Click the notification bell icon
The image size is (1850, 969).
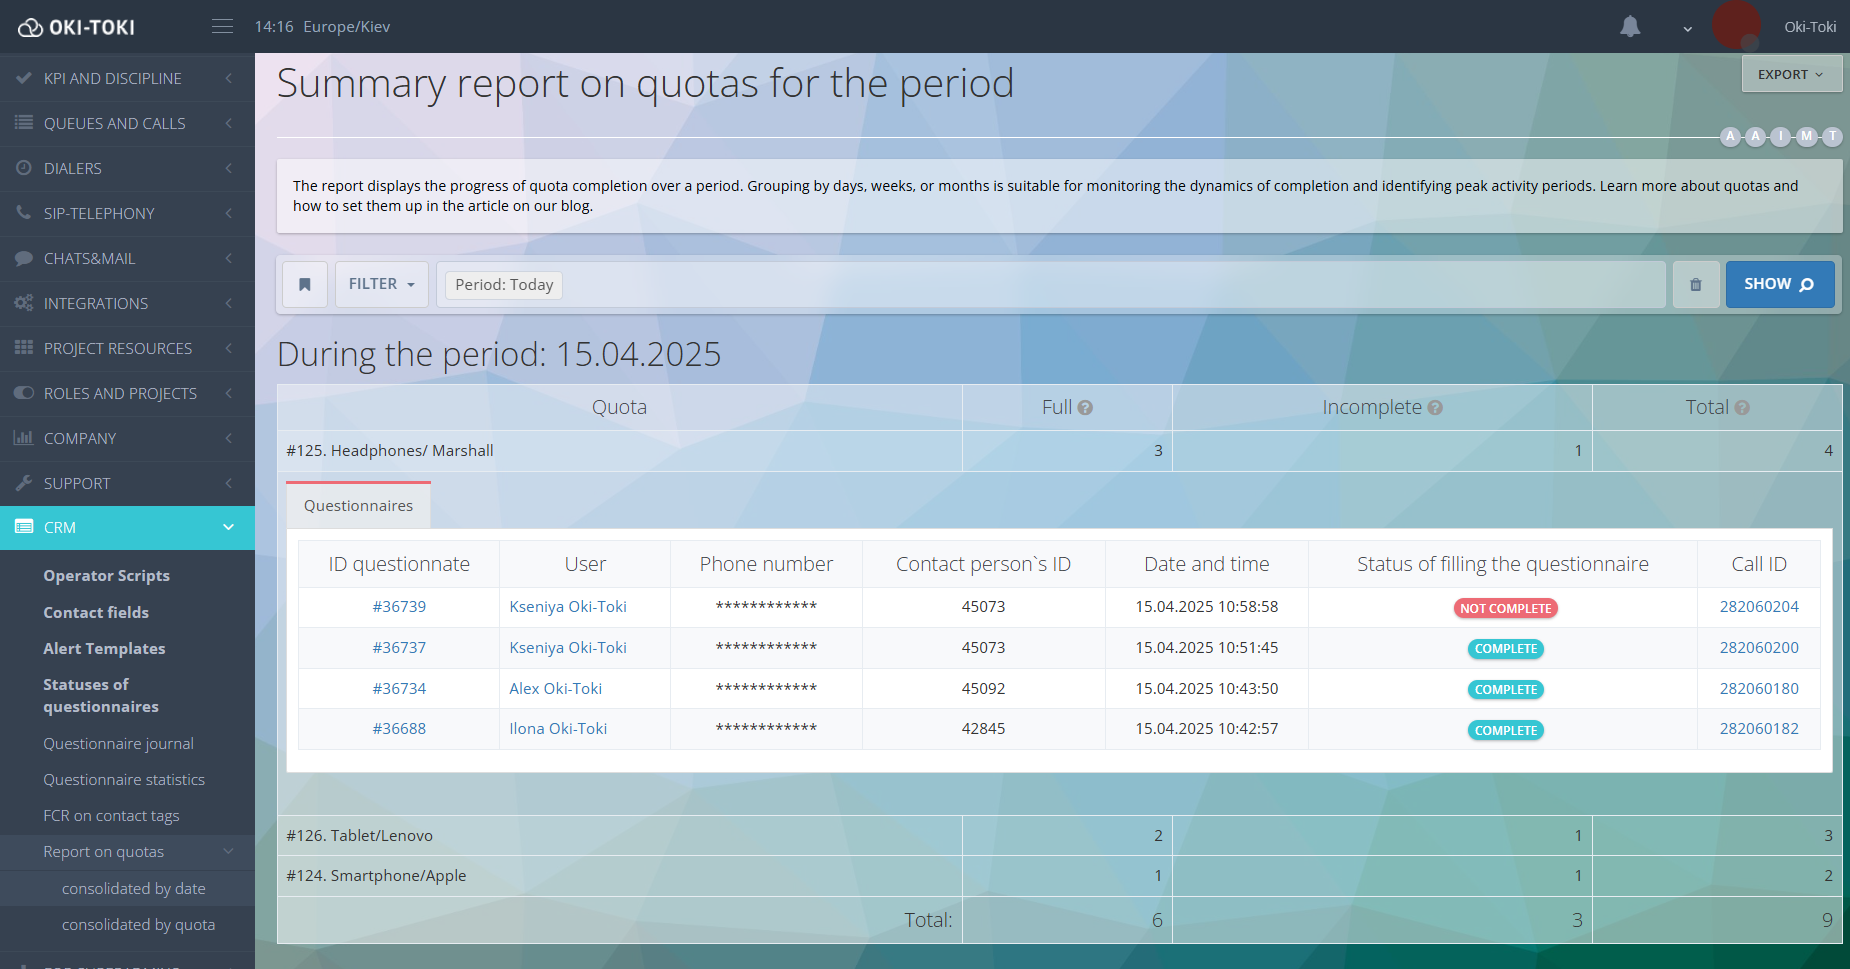(x=1630, y=27)
